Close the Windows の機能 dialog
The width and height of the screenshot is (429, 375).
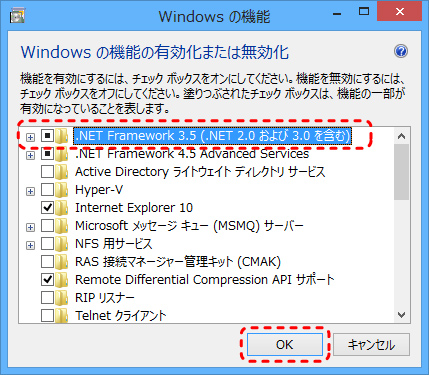point(400,12)
